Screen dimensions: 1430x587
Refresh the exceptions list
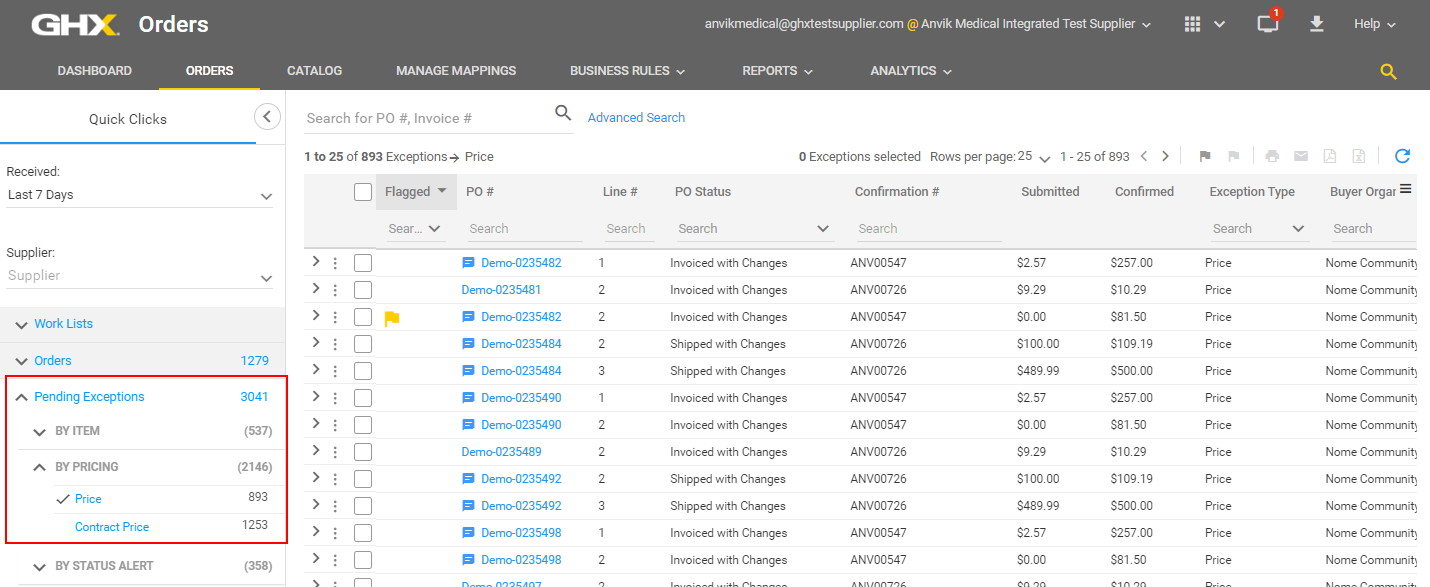click(x=1402, y=156)
